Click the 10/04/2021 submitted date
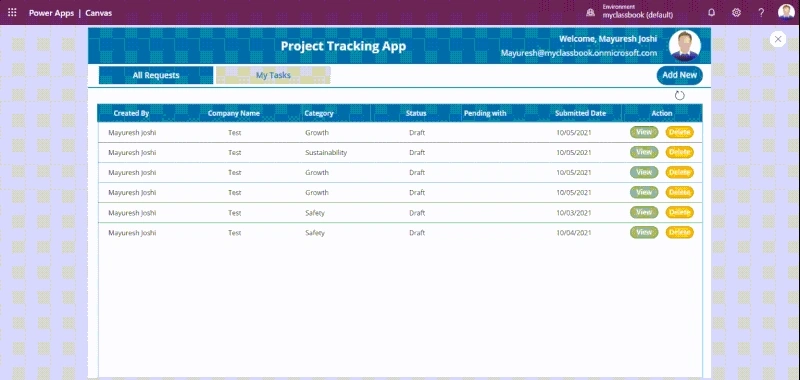The image size is (800, 380). tap(573, 233)
